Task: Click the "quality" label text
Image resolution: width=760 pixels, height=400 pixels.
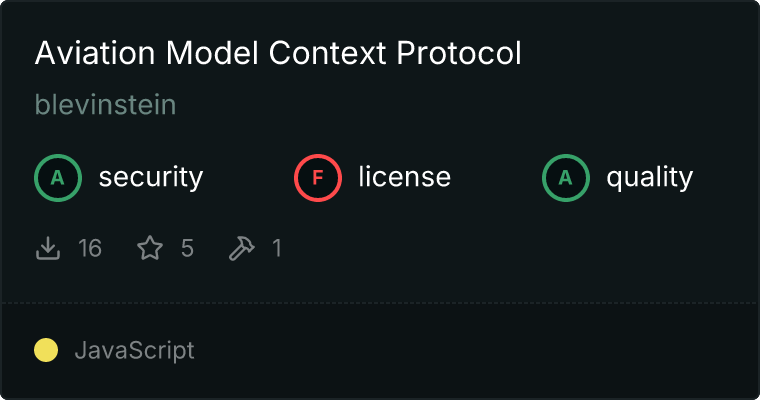Action: tap(649, 178)
